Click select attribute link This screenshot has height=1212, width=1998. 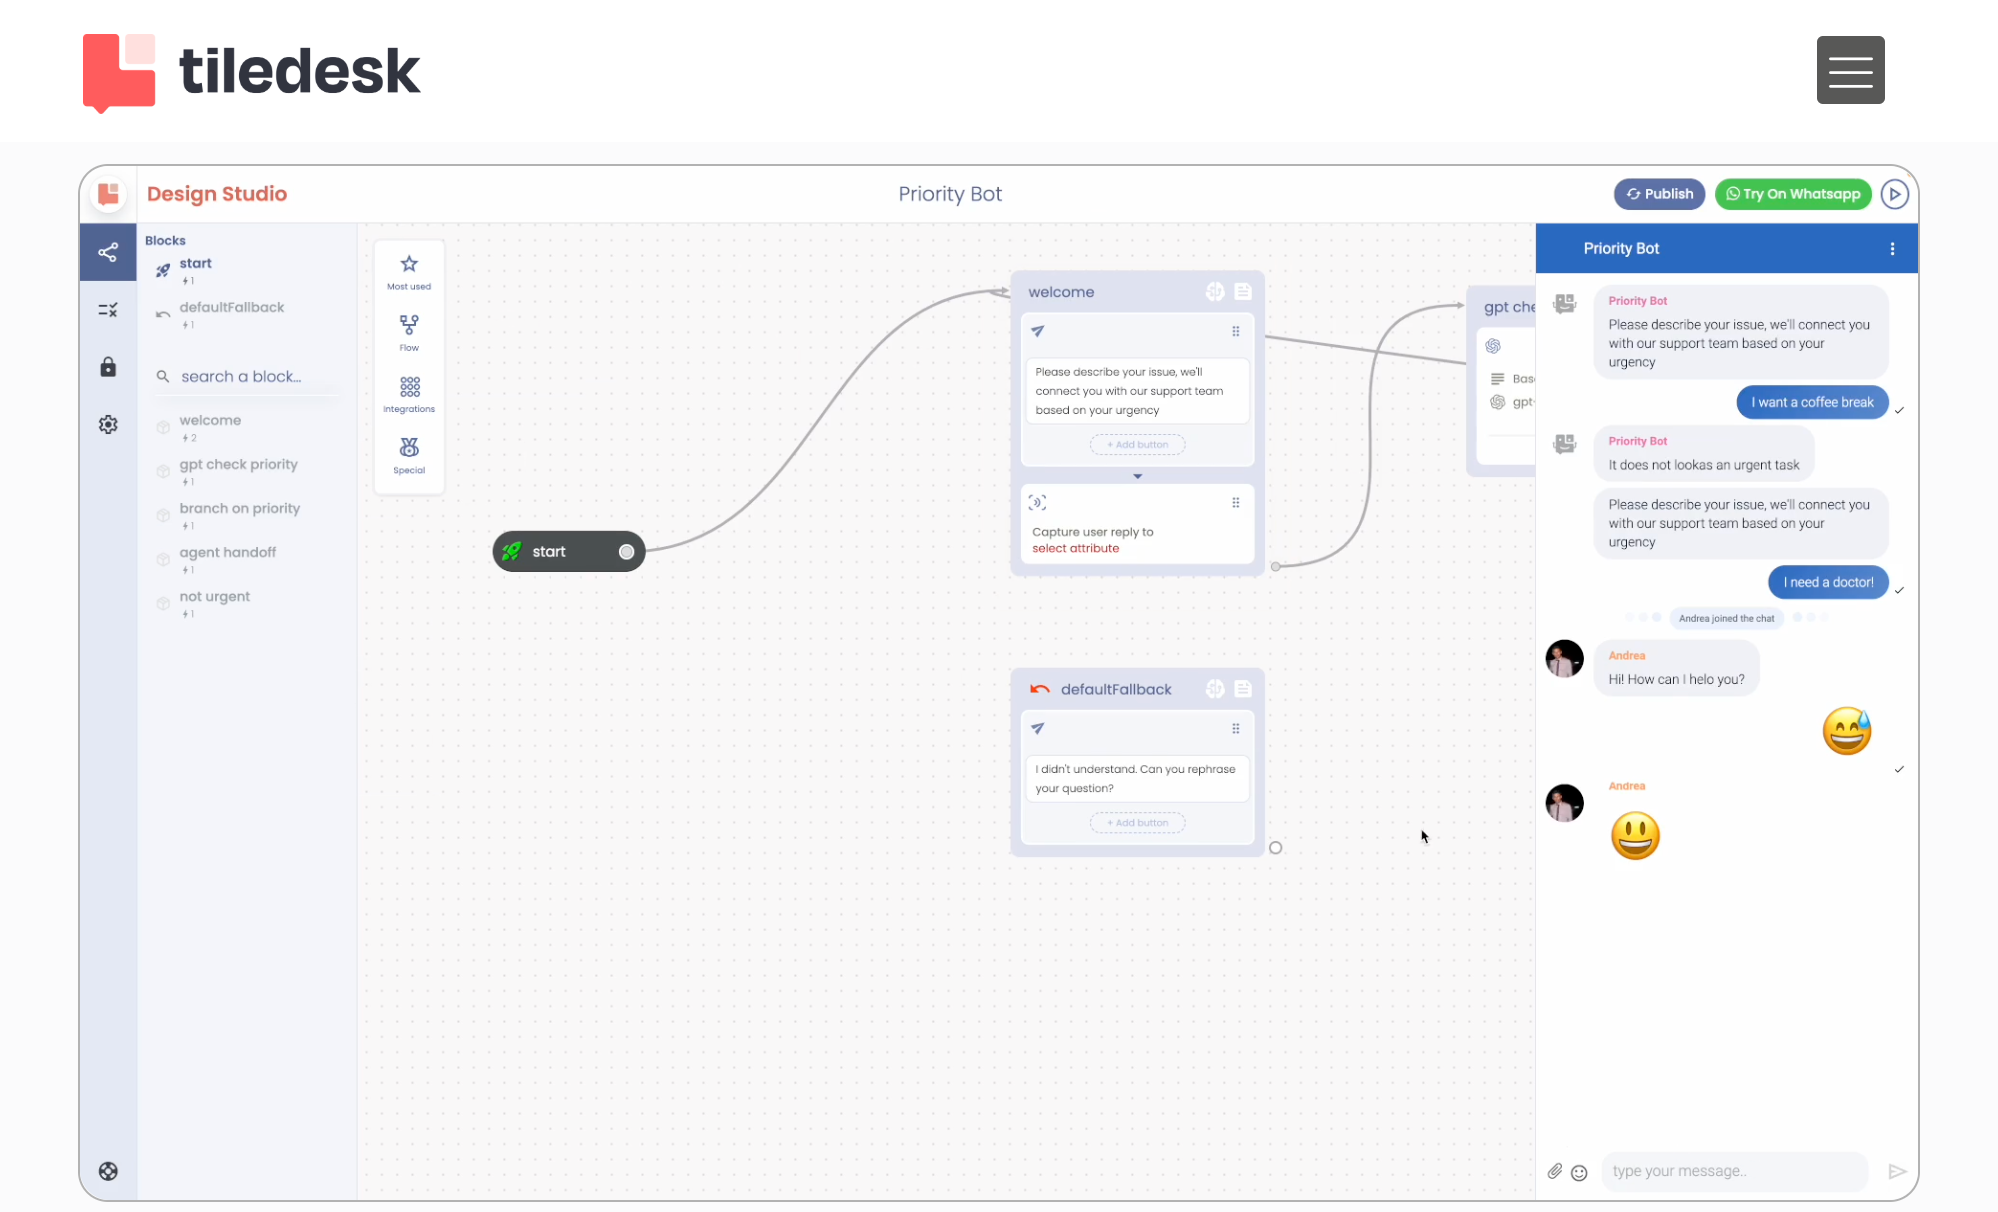tap(1075, 548)
